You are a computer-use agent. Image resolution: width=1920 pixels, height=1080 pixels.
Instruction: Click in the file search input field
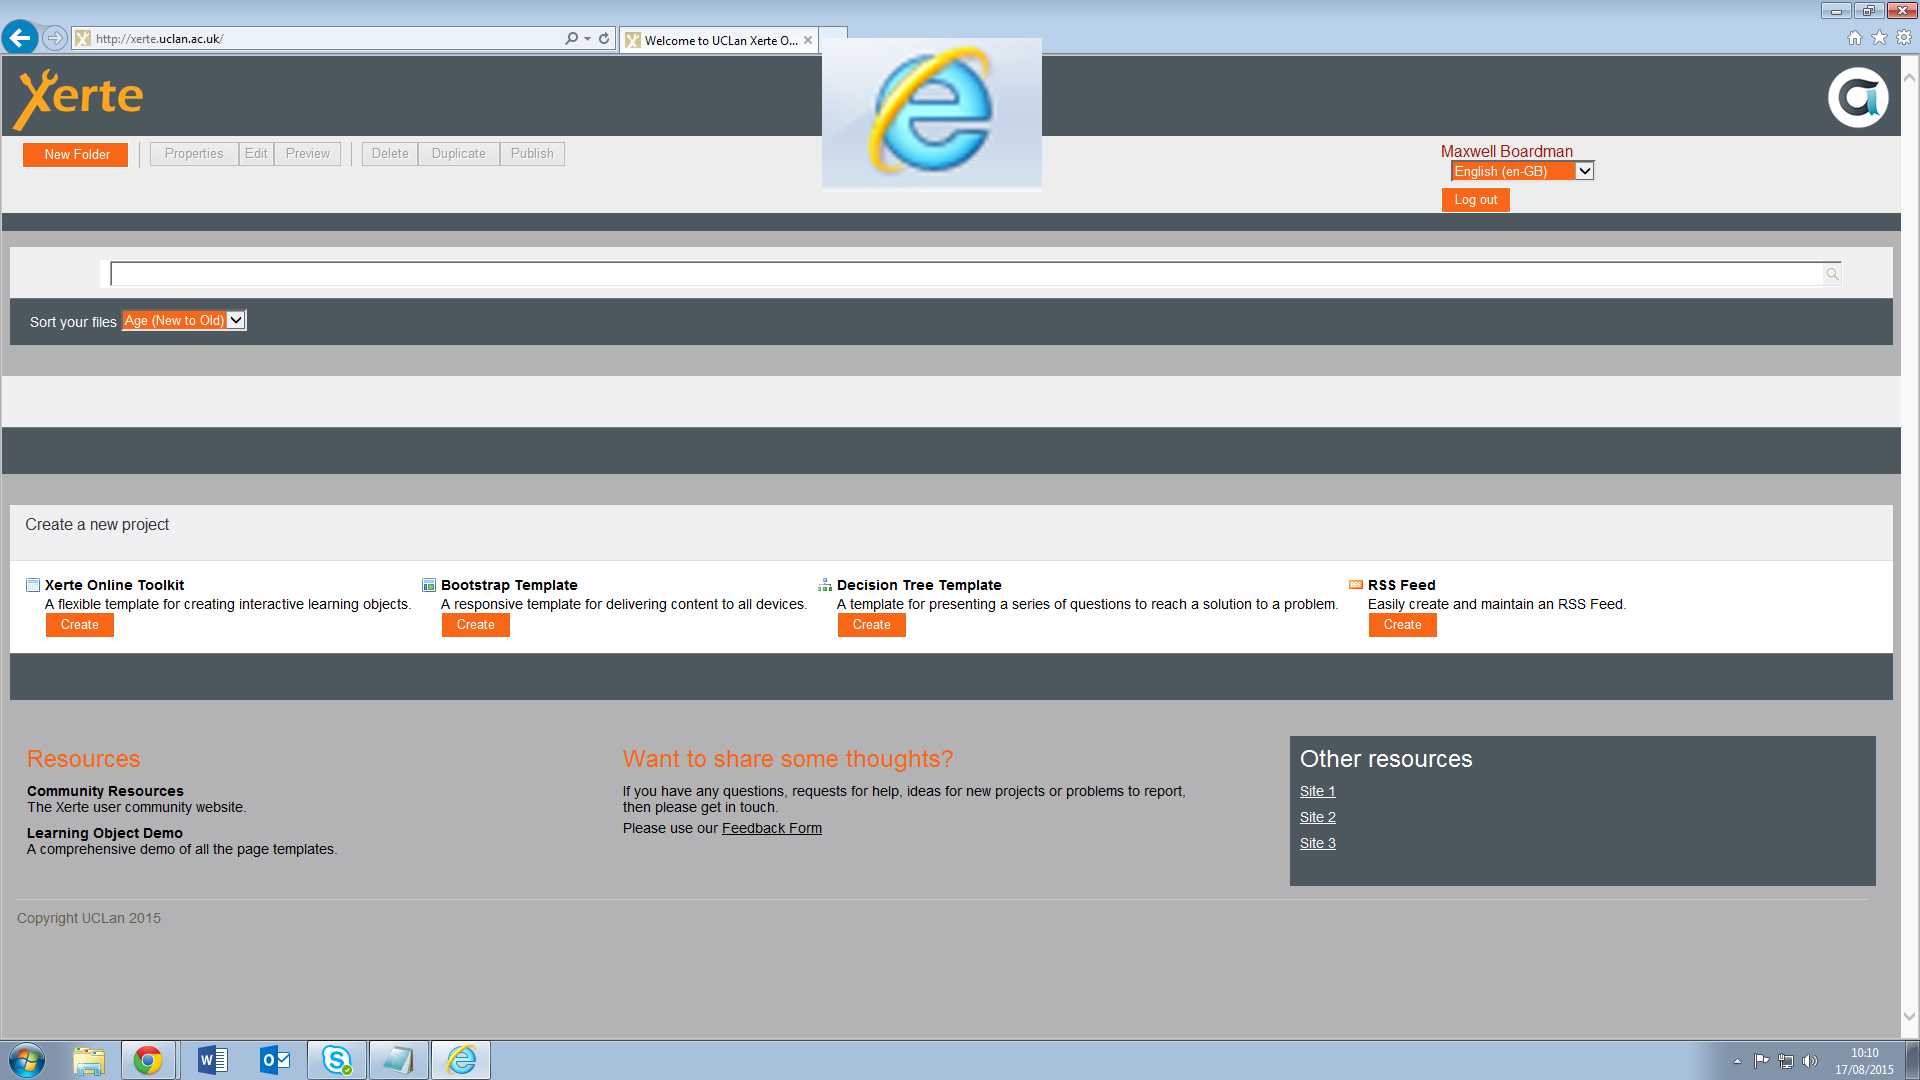tap(966, 274)
